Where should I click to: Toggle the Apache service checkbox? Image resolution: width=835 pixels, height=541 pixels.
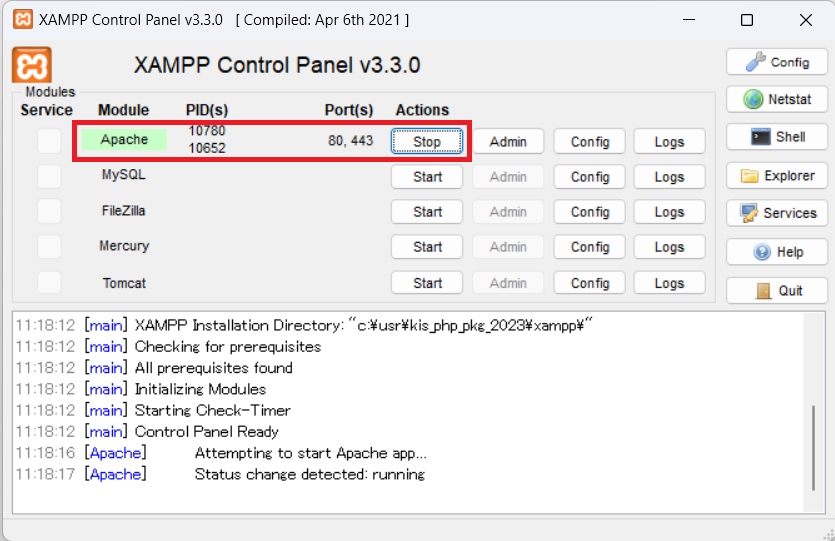pos(49,141)
